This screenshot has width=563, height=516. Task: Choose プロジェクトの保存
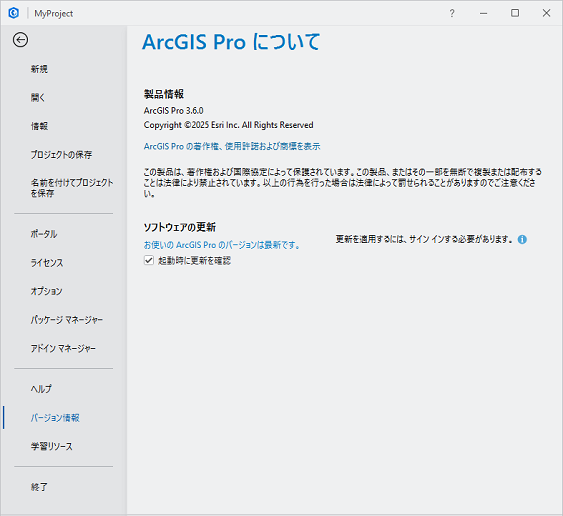coord(61,155)
